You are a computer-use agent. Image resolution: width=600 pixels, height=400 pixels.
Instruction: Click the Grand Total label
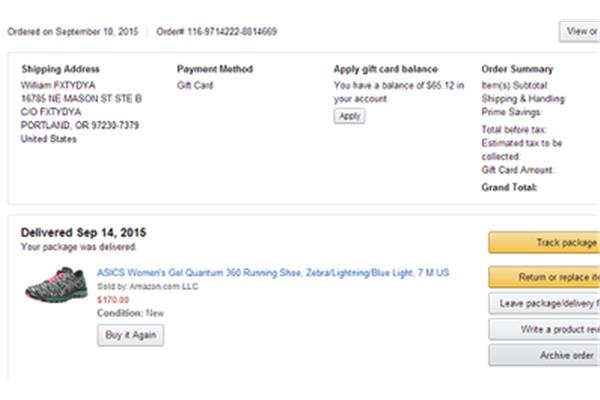coord(509,187)
